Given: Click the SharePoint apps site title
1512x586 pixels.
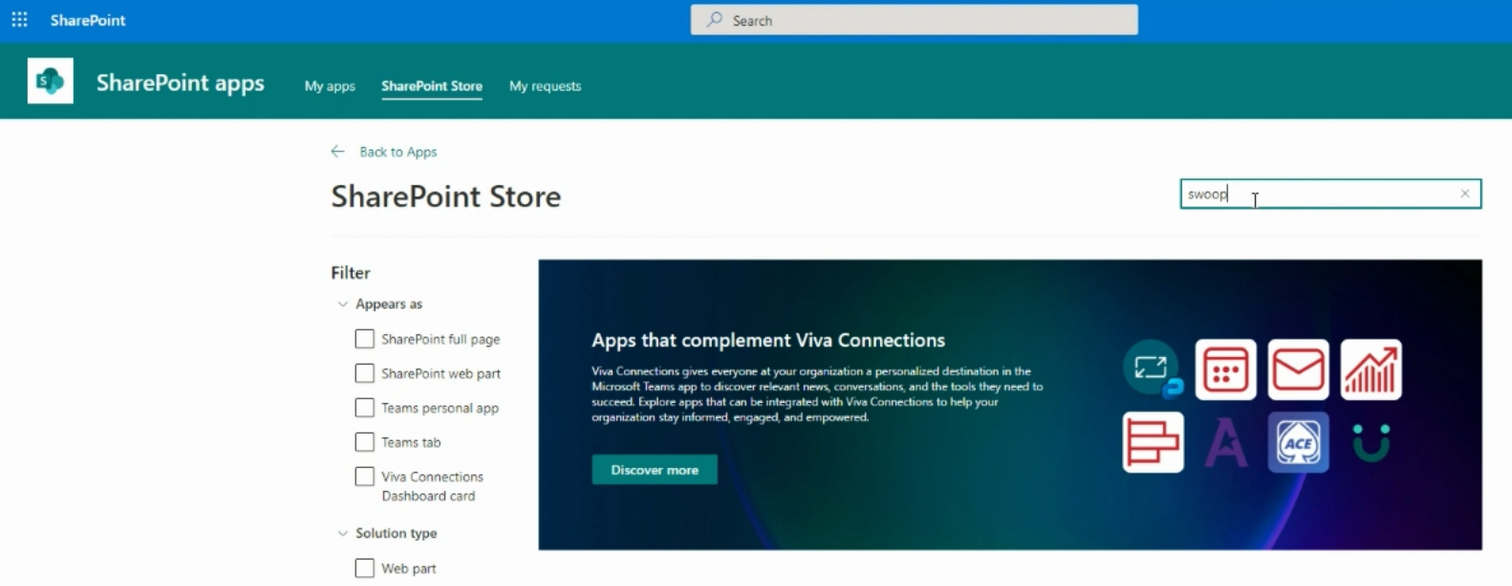Looking at the screenshot, I should (180, 83).
